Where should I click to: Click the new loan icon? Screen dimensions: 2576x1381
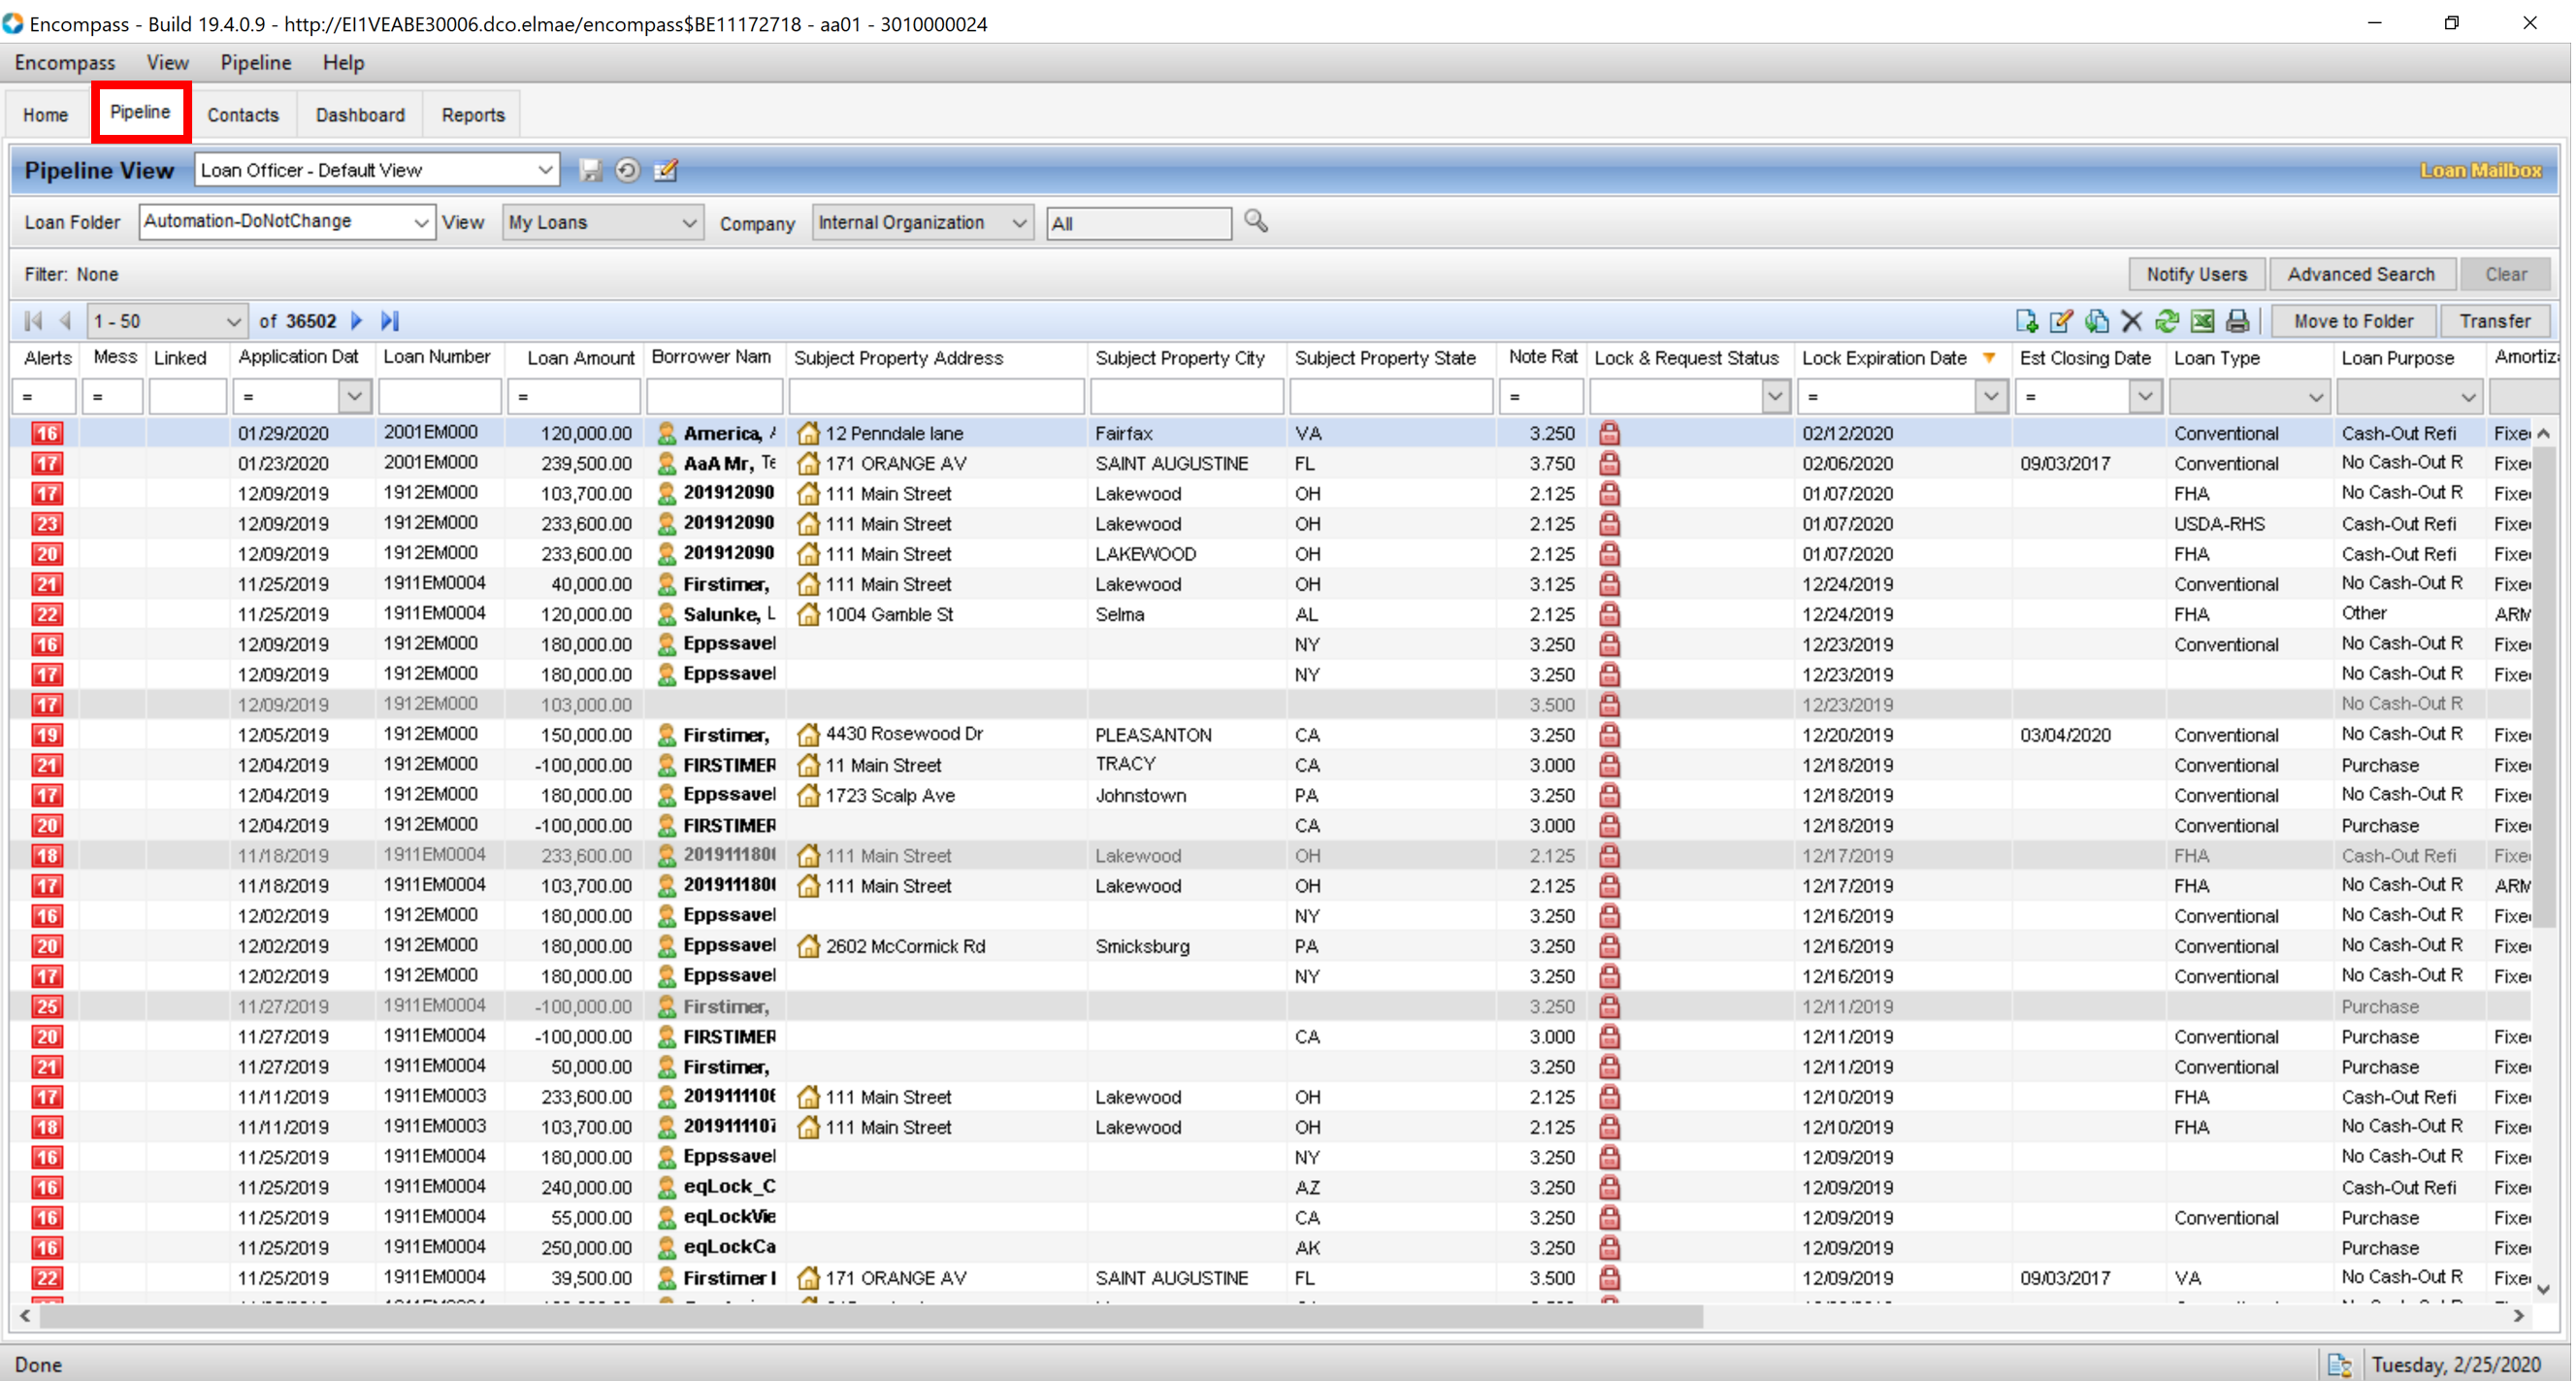pos(2026,321)
